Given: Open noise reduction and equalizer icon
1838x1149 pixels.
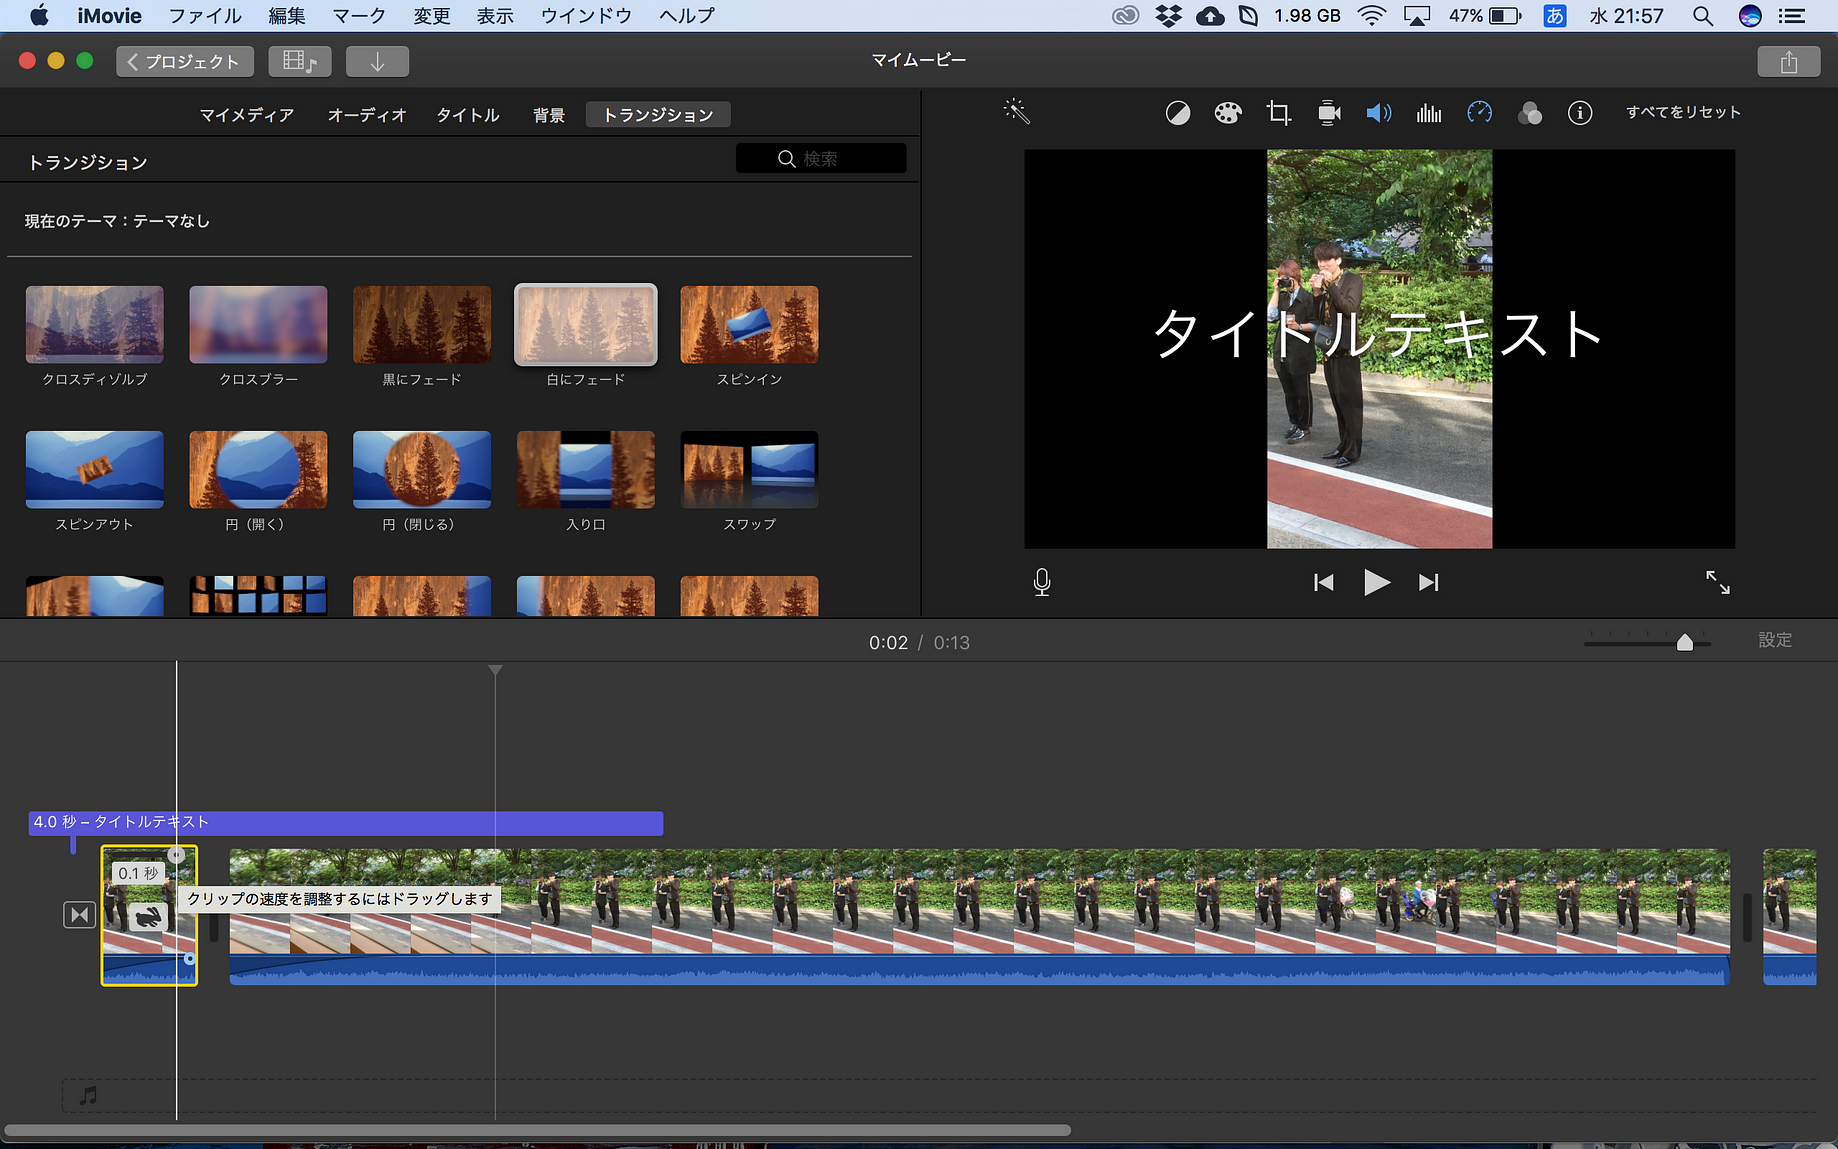Looking at the screenshot, I should (1429, 113).
